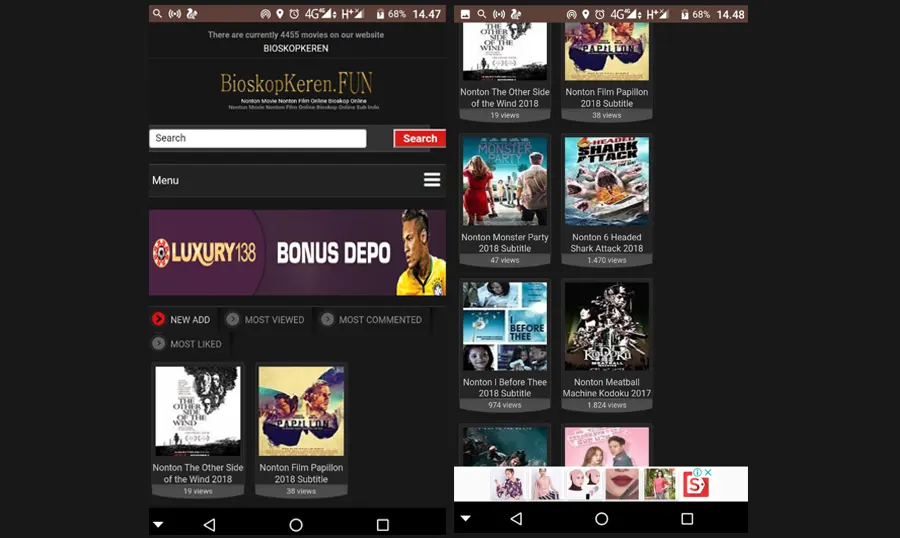Select the MOST COMMENTED tab
Viewport: 900px width, 538px height.
pyautogui.click(x=372, y=319)
